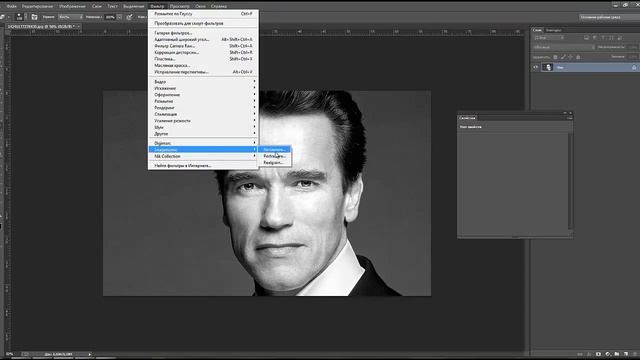Choose Масляная краска filter
This screenshot has width=640, height=360.
203,65
